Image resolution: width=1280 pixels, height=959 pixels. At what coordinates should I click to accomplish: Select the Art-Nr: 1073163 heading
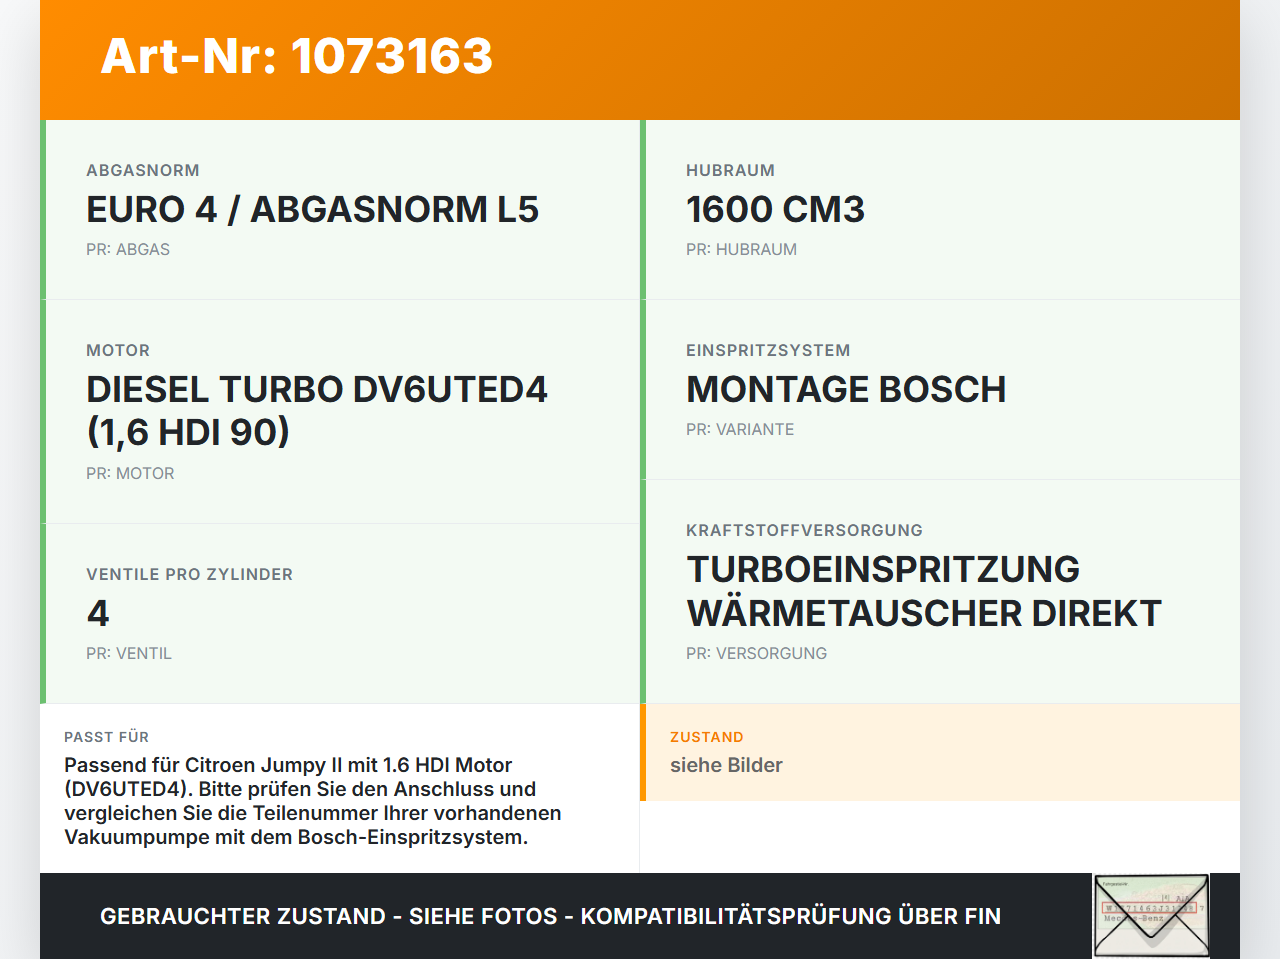click(297, 56)
